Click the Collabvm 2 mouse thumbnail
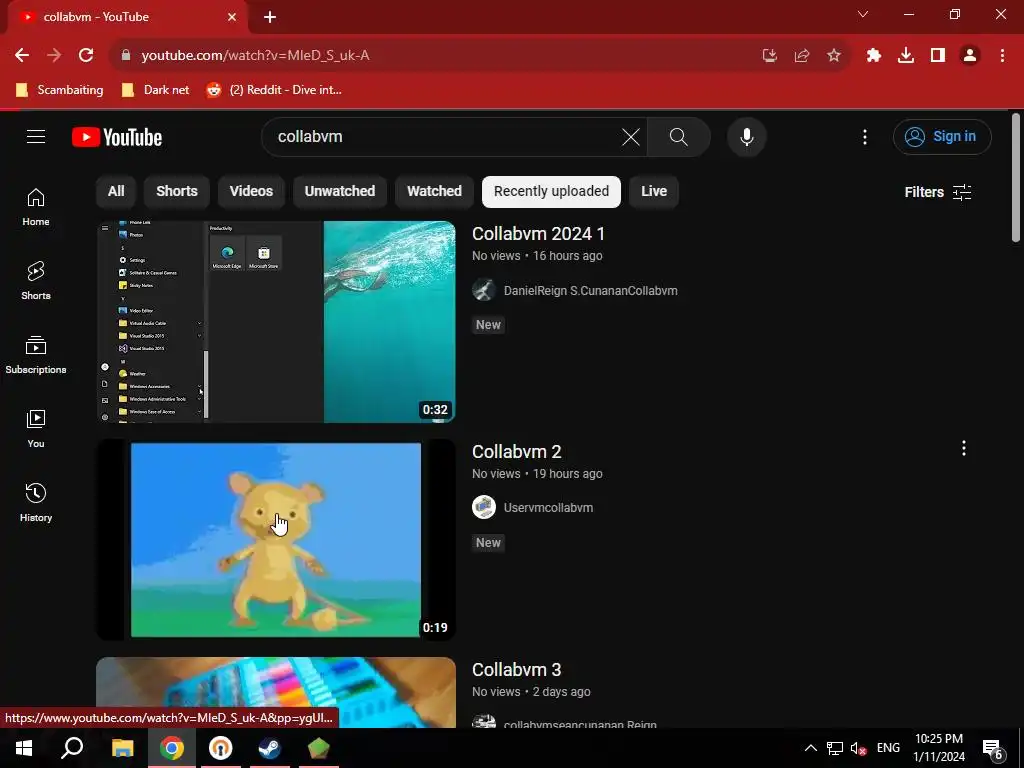Viewport: 1024px width, 768px height. coord(276,539)
